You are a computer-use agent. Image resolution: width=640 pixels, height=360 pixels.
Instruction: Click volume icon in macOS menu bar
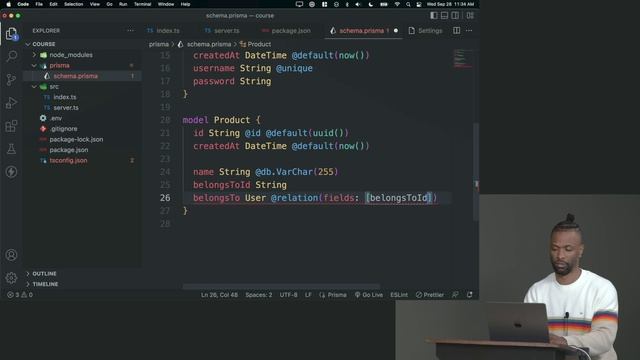pos(358,4)
